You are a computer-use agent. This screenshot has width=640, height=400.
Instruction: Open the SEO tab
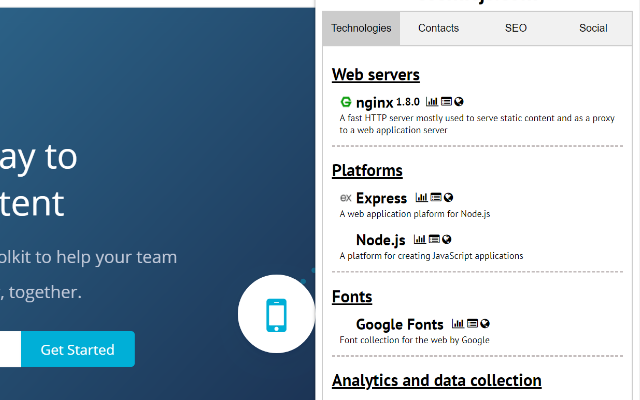pos(516,28)
